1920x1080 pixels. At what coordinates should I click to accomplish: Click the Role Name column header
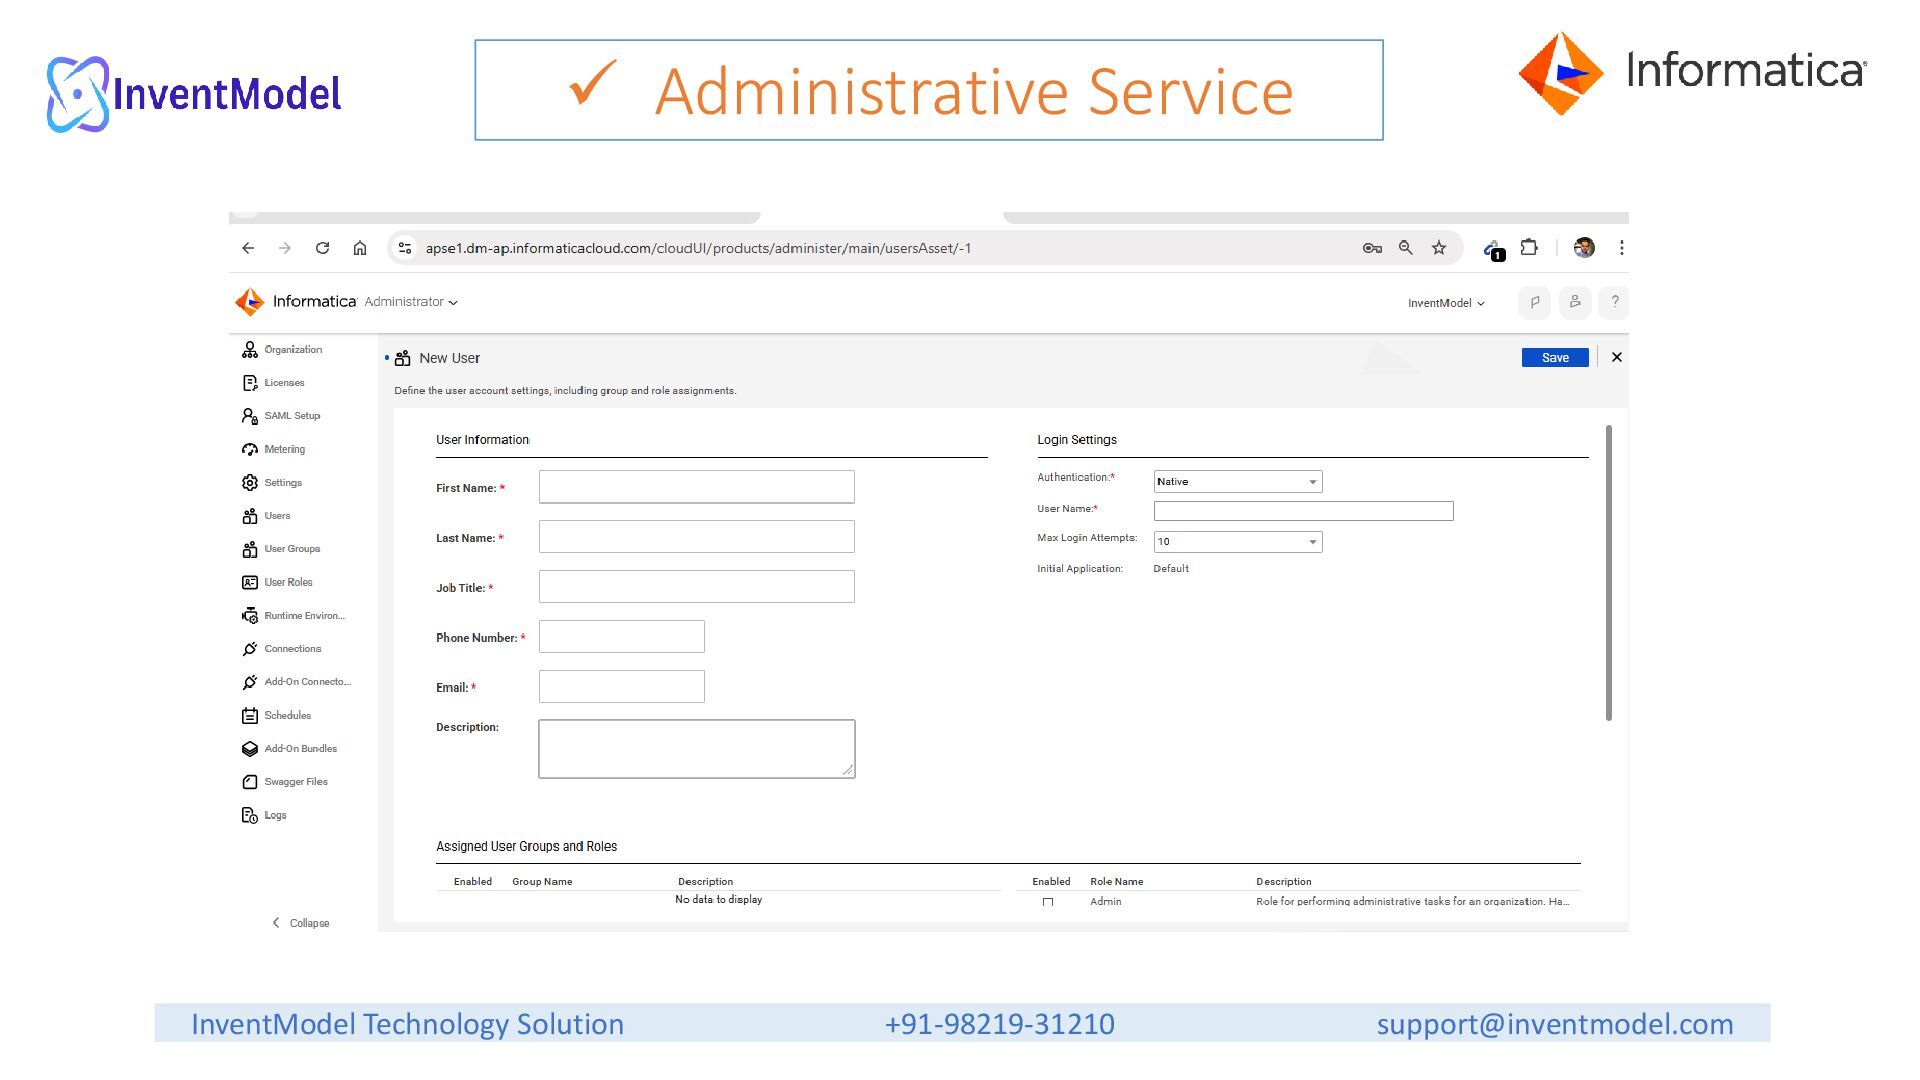(1116, 882)
